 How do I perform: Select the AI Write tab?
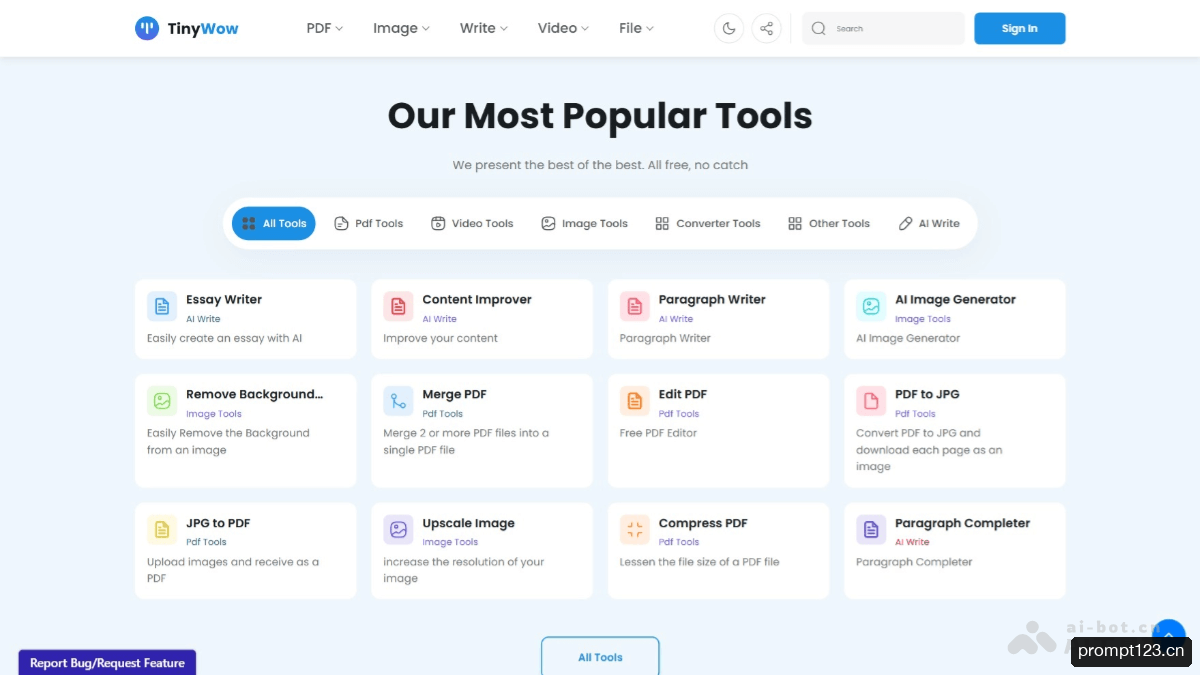point(929,223)
